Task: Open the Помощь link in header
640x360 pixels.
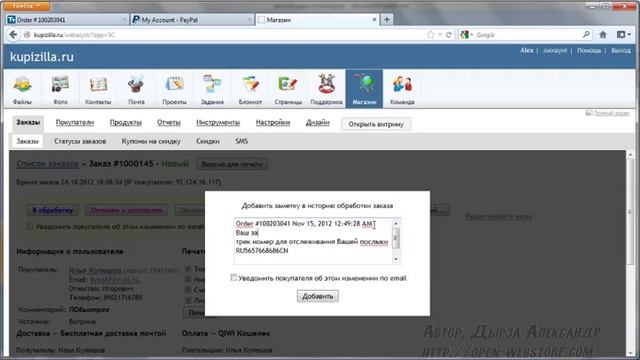Action: pyautogui.click(x=589, y=51)
